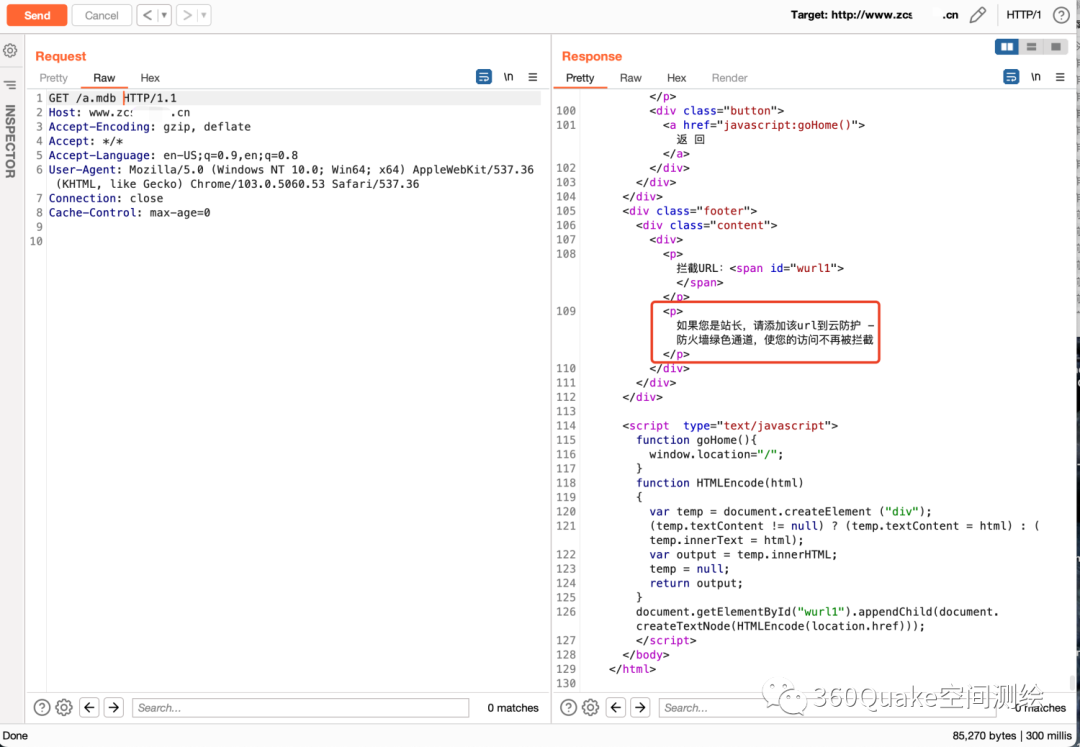Click the Accept-Language header line

173,155
